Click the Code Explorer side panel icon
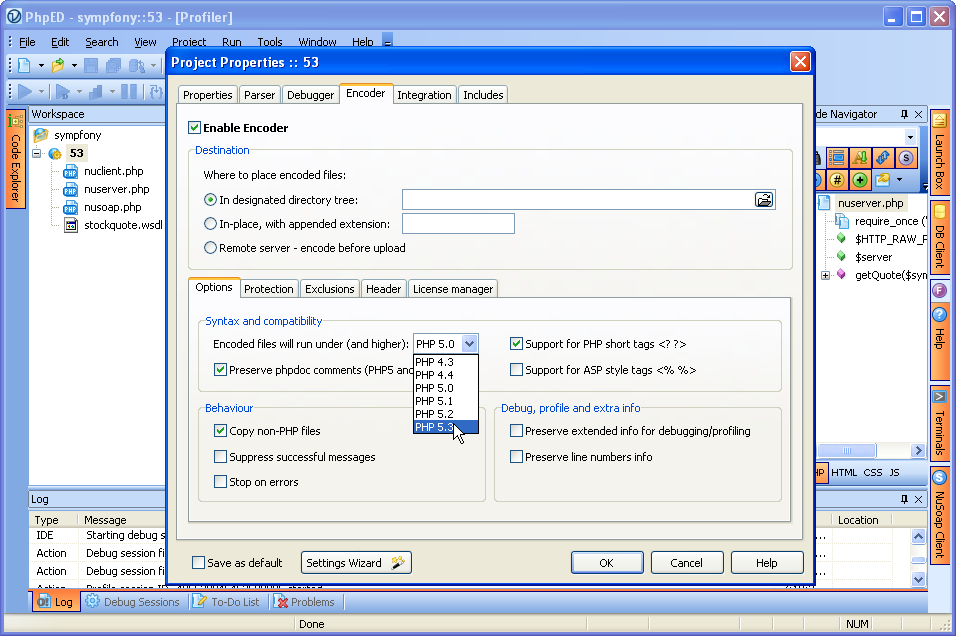The width and height of the screenshot is (956, 636). click(x=15, y=160)
